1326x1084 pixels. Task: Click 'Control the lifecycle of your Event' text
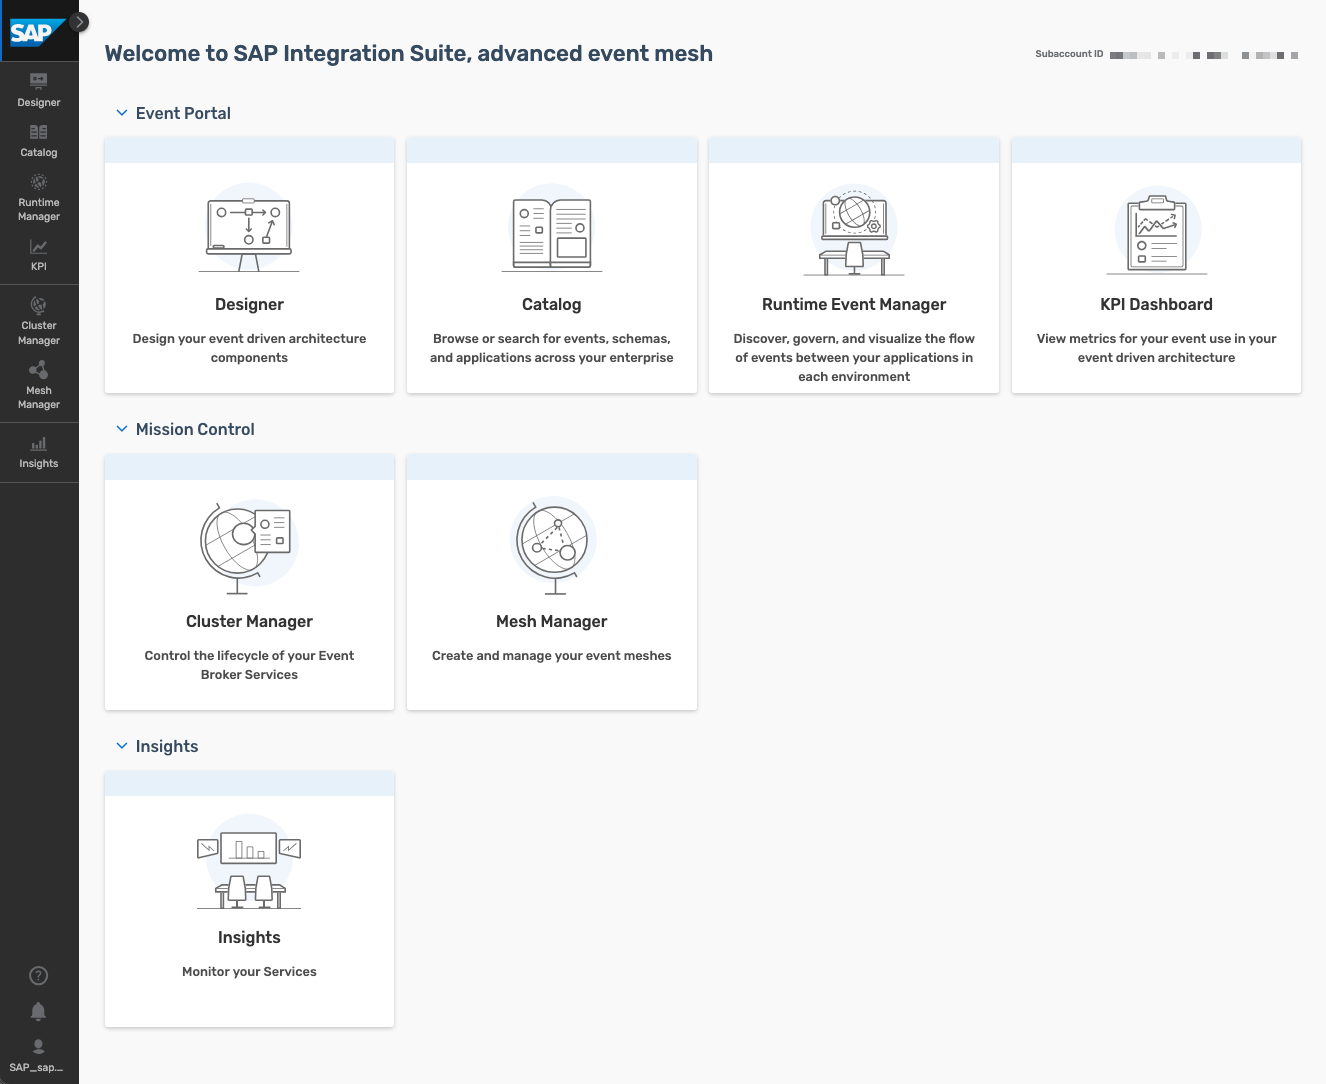point(249,665)
